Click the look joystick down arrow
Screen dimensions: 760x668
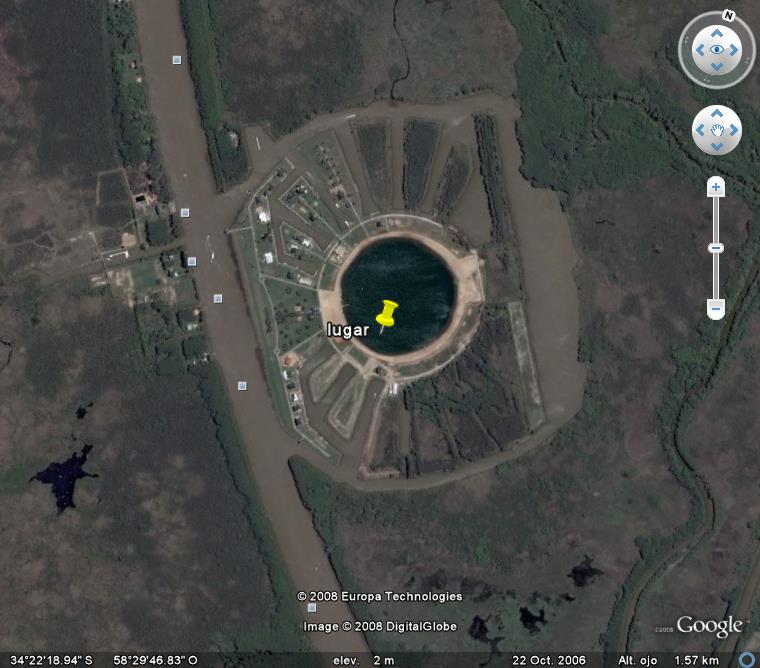click(717, 66)
